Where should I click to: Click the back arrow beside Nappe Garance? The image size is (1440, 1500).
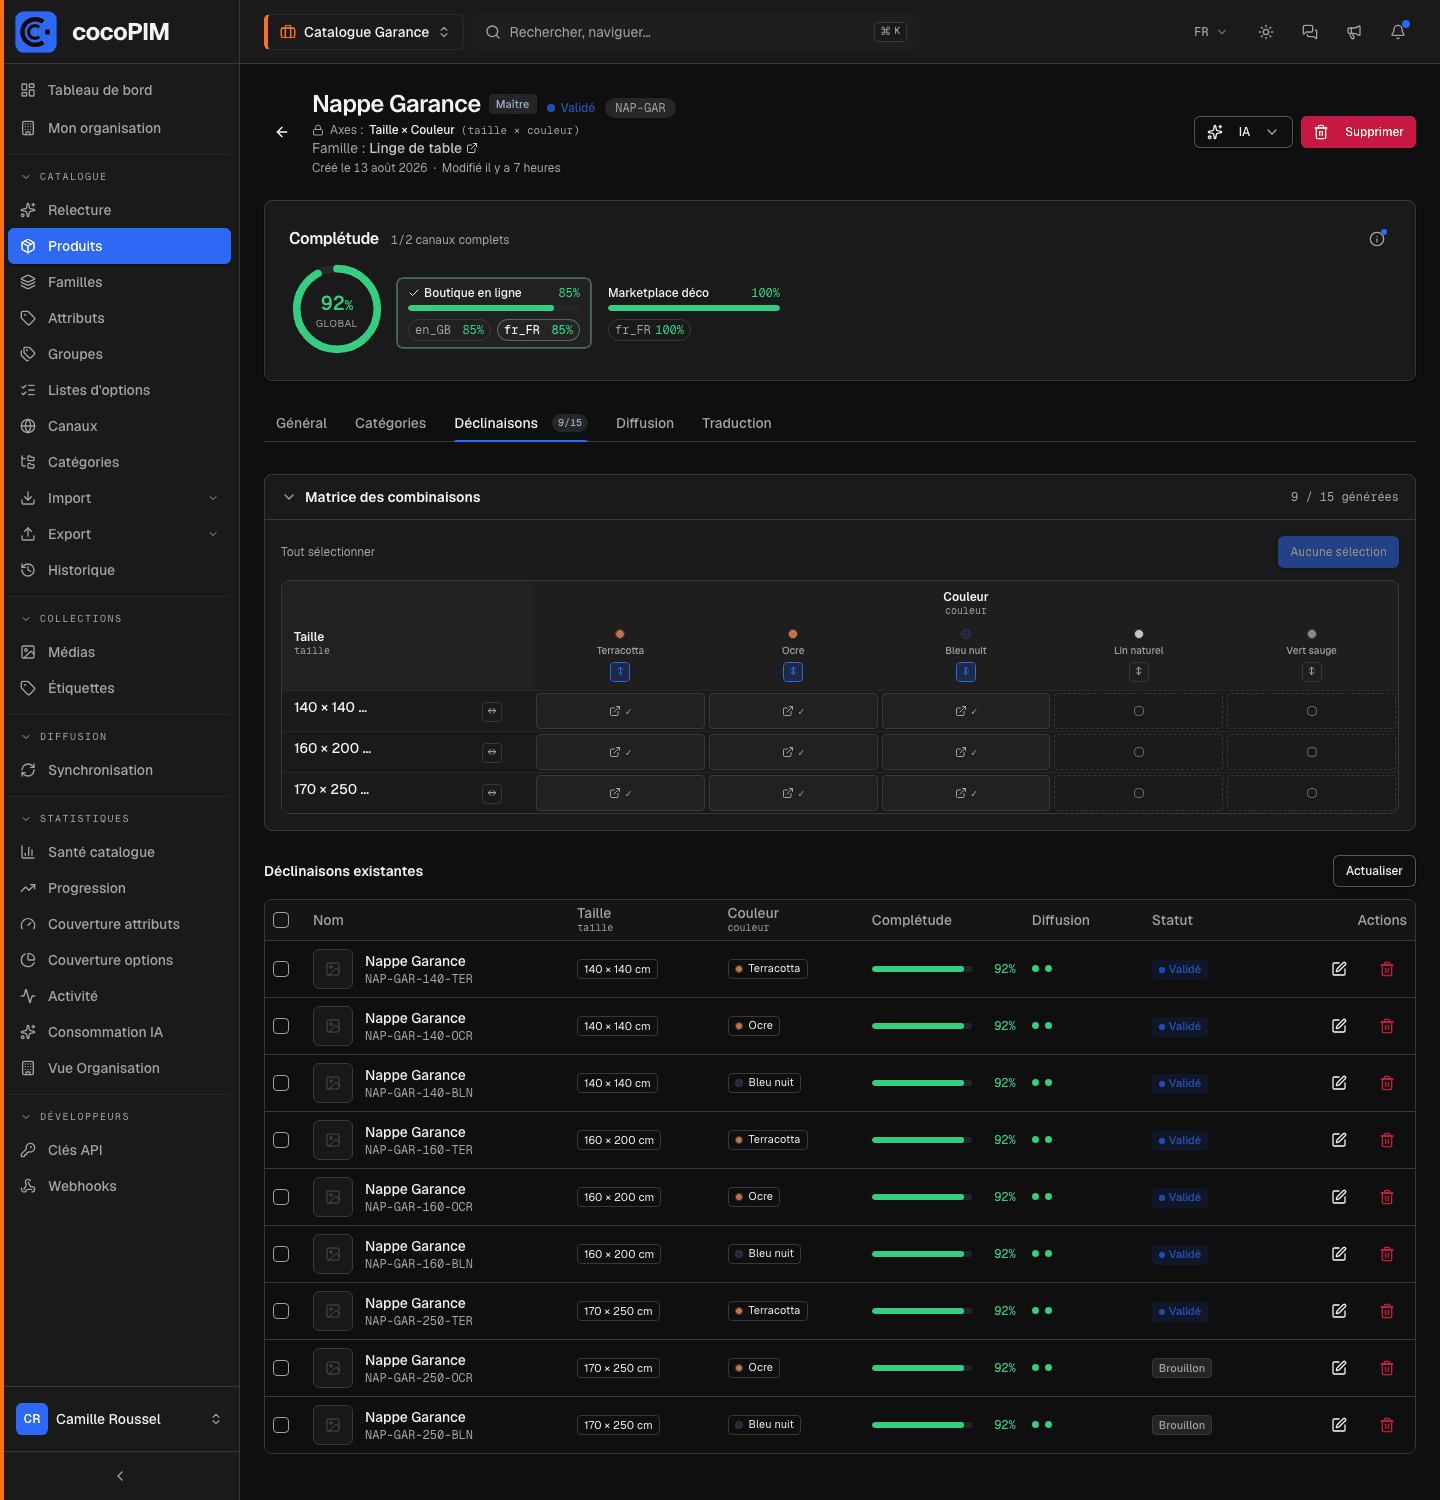click(x=282, y=132)
